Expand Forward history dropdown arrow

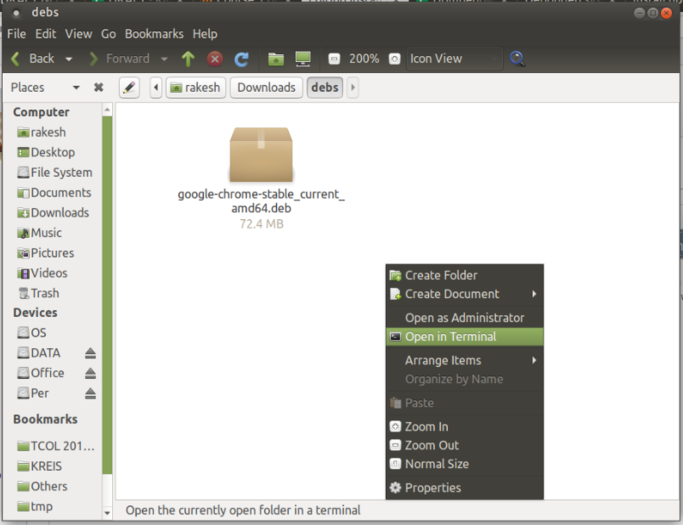164,59
